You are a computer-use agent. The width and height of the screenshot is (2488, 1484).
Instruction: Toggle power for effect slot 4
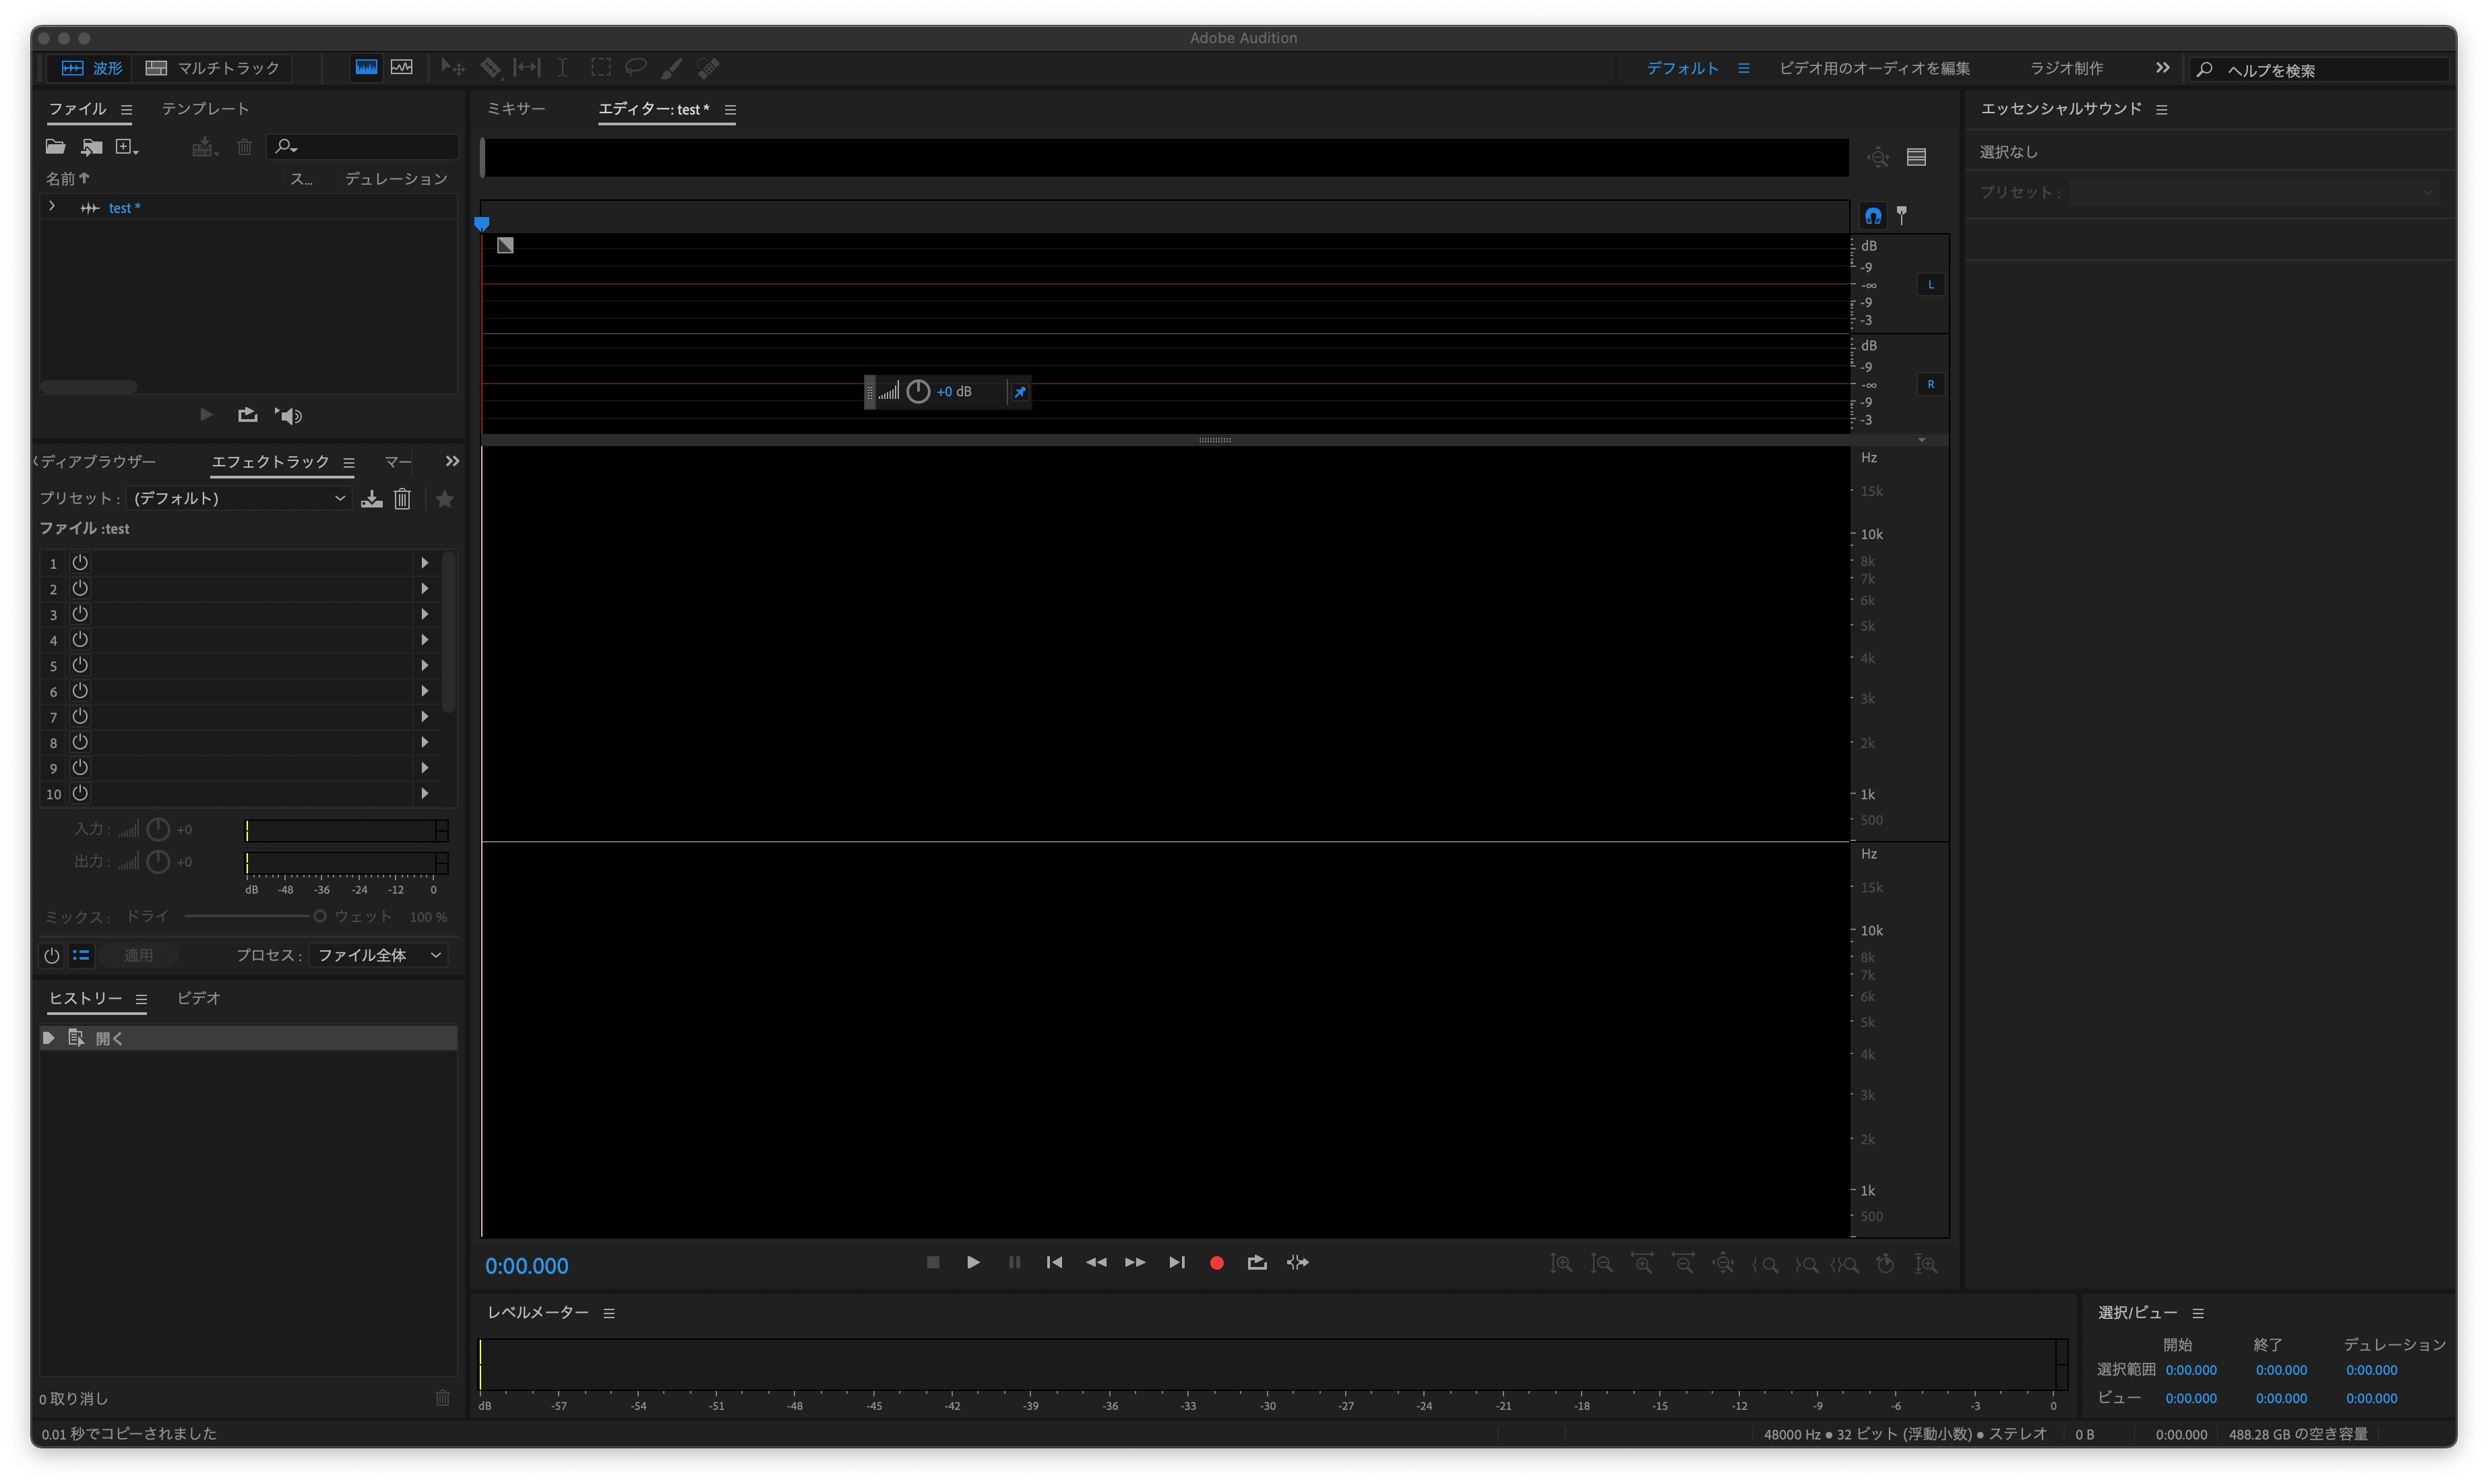pyautogui.click(x=80, y=639)
